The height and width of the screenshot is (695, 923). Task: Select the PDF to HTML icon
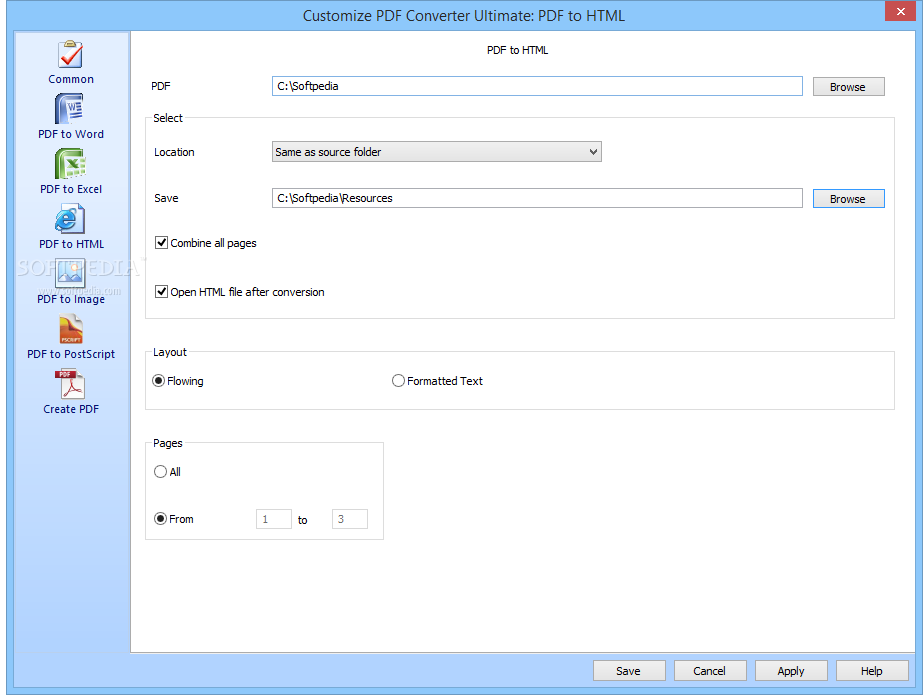71,219
